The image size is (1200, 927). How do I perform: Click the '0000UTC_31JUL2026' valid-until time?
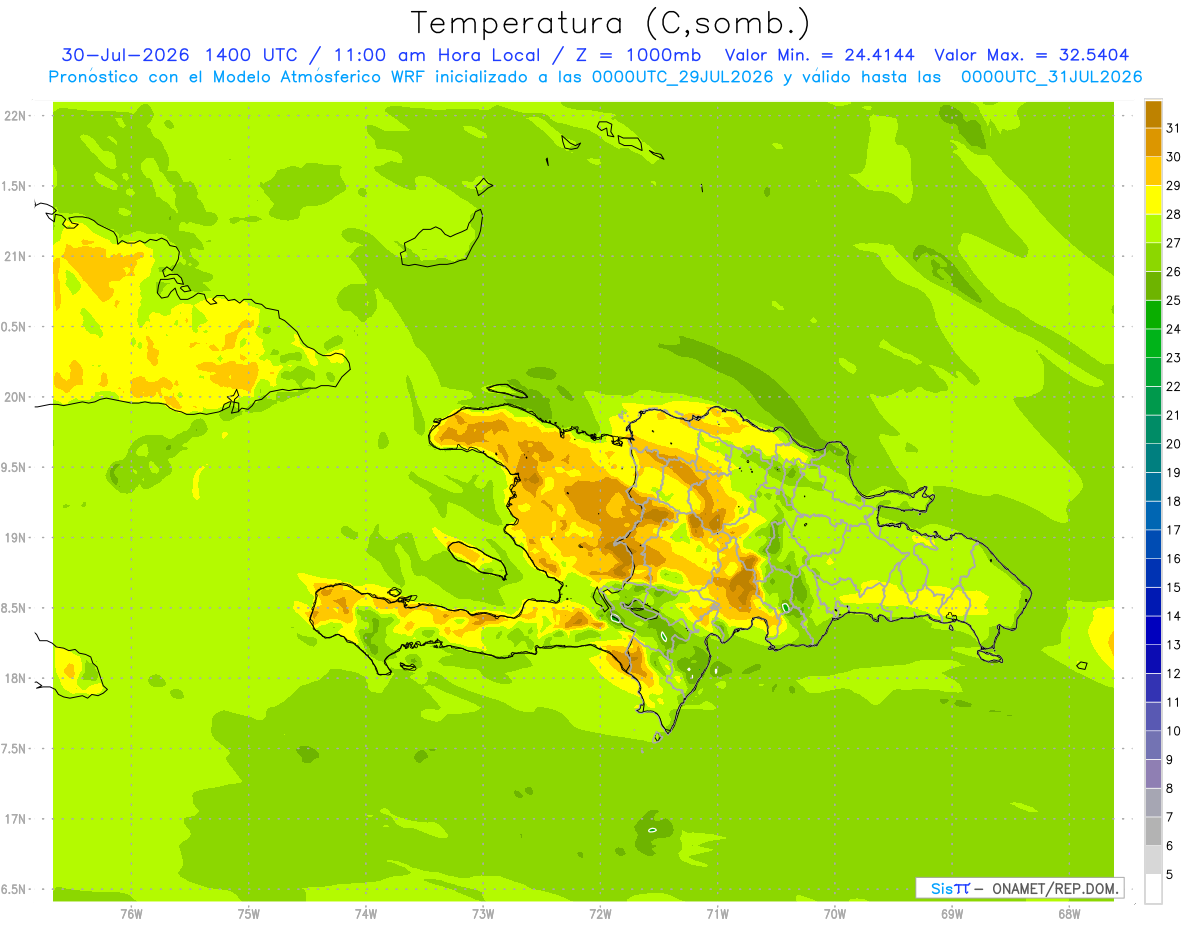pyautogui.click(x=1051, y=77)
